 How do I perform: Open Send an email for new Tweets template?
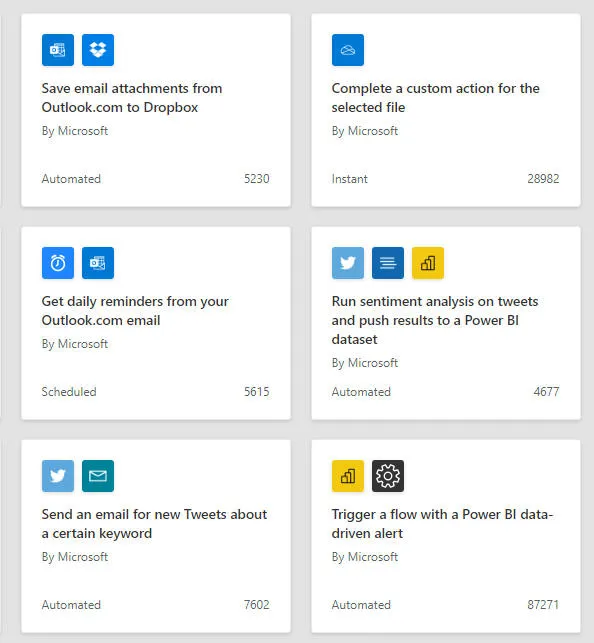(154, 524)
